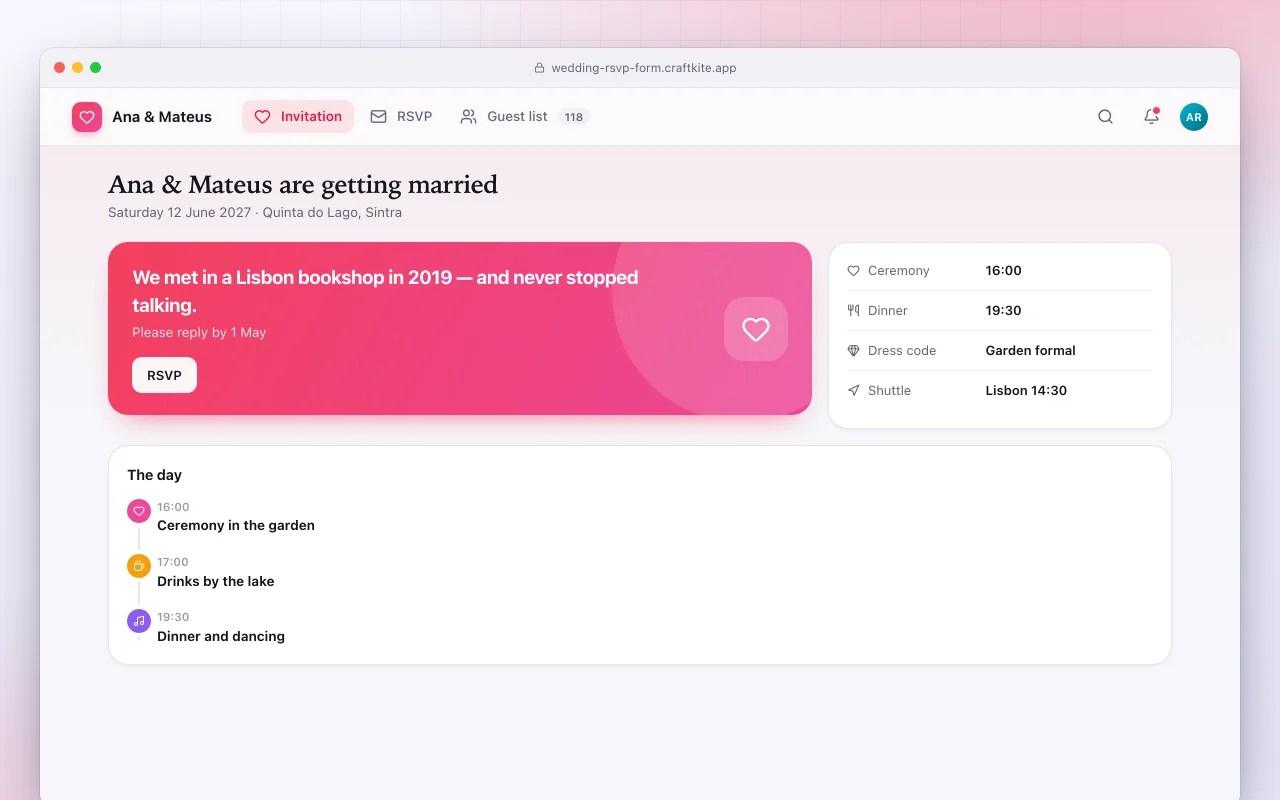Click the Dinner time 19:30 value

(1003, 311)
